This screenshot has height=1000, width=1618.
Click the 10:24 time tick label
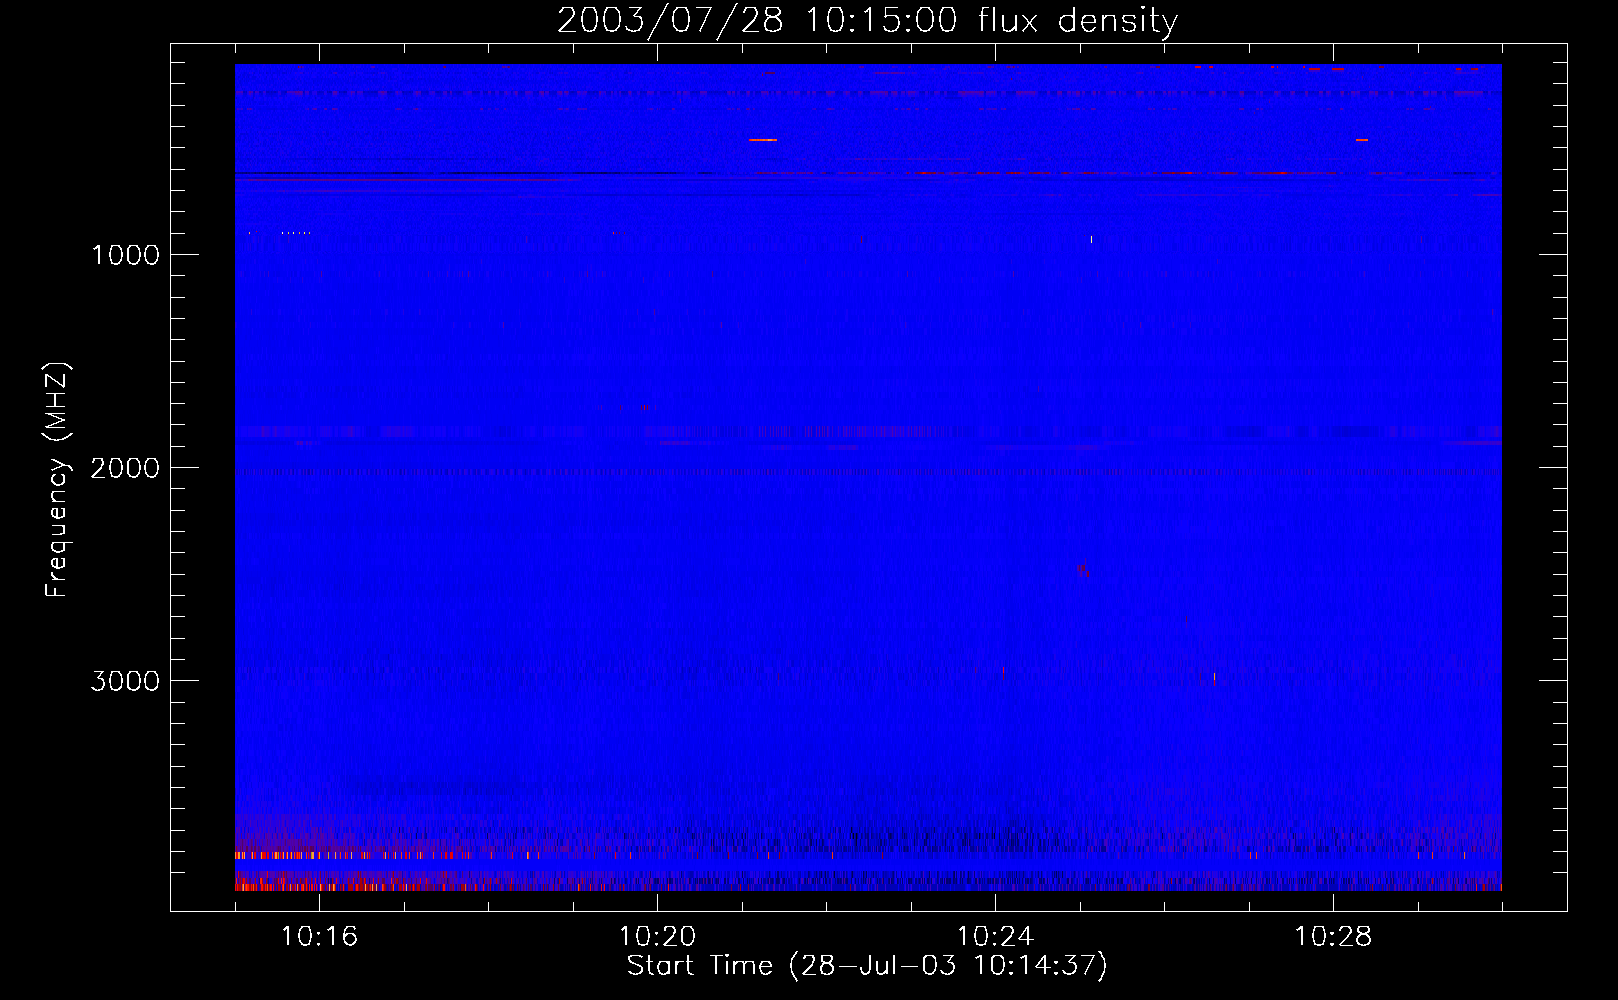pos(995,936)
